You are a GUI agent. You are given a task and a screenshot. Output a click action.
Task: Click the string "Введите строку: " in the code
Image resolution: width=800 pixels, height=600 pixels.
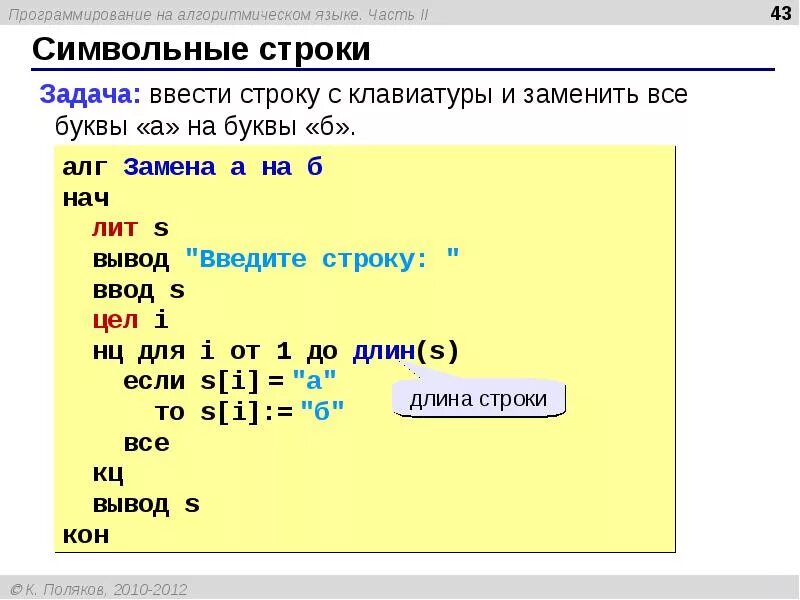click(x=322, y=259)
